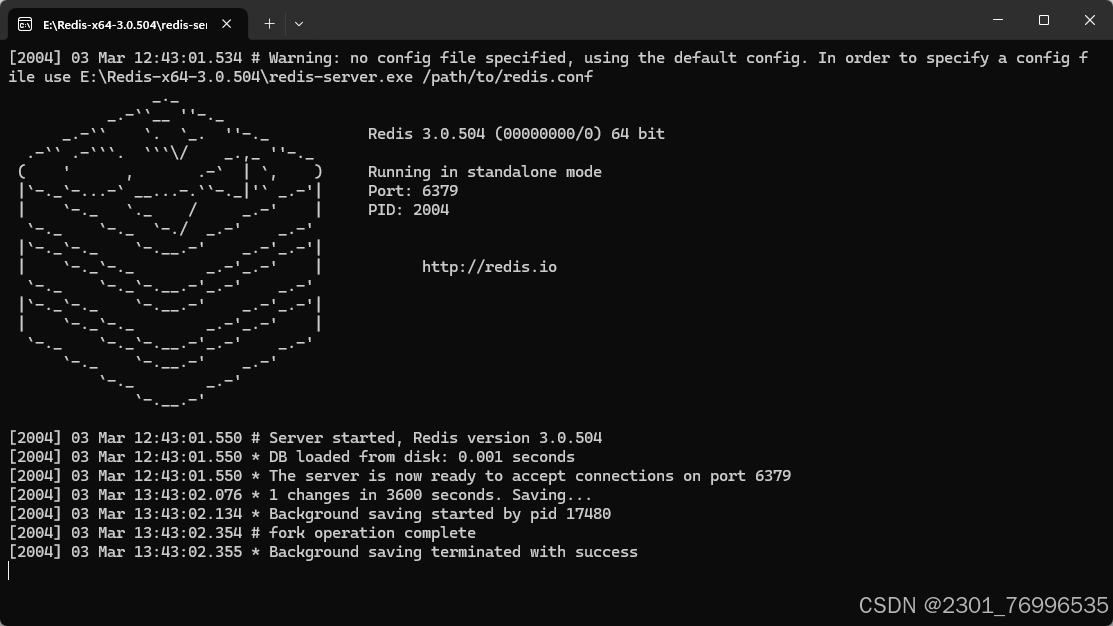The height and width of the screenshot is (626, 1113).
Task: Minimize the terminal window
Action: (x=998, y=20)
